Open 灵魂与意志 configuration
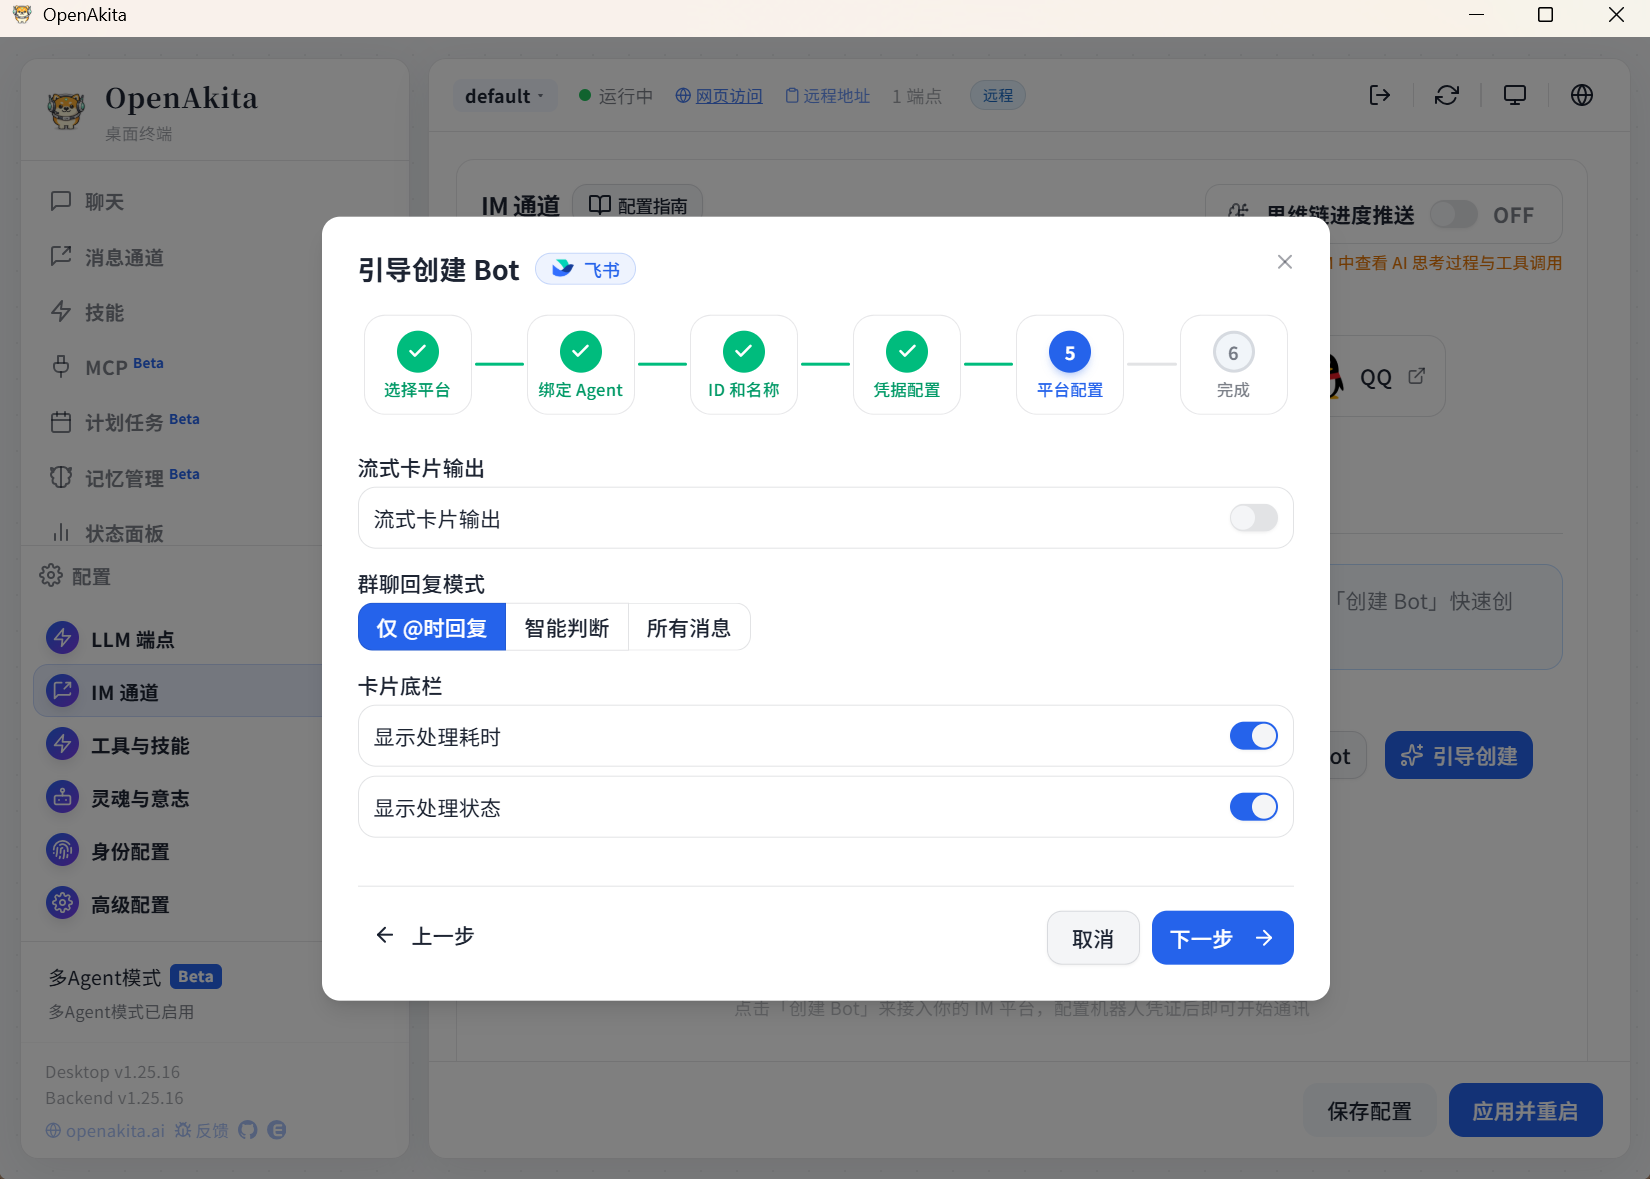The width and height of the screenshot is (1650, 1179). (x=118, y=798)
